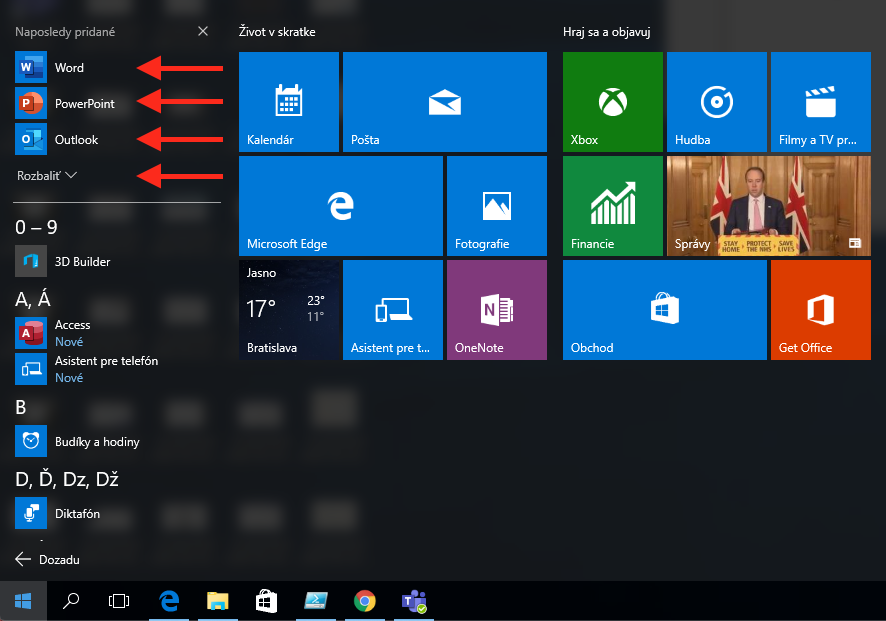Click the Get Office tile

820,310
